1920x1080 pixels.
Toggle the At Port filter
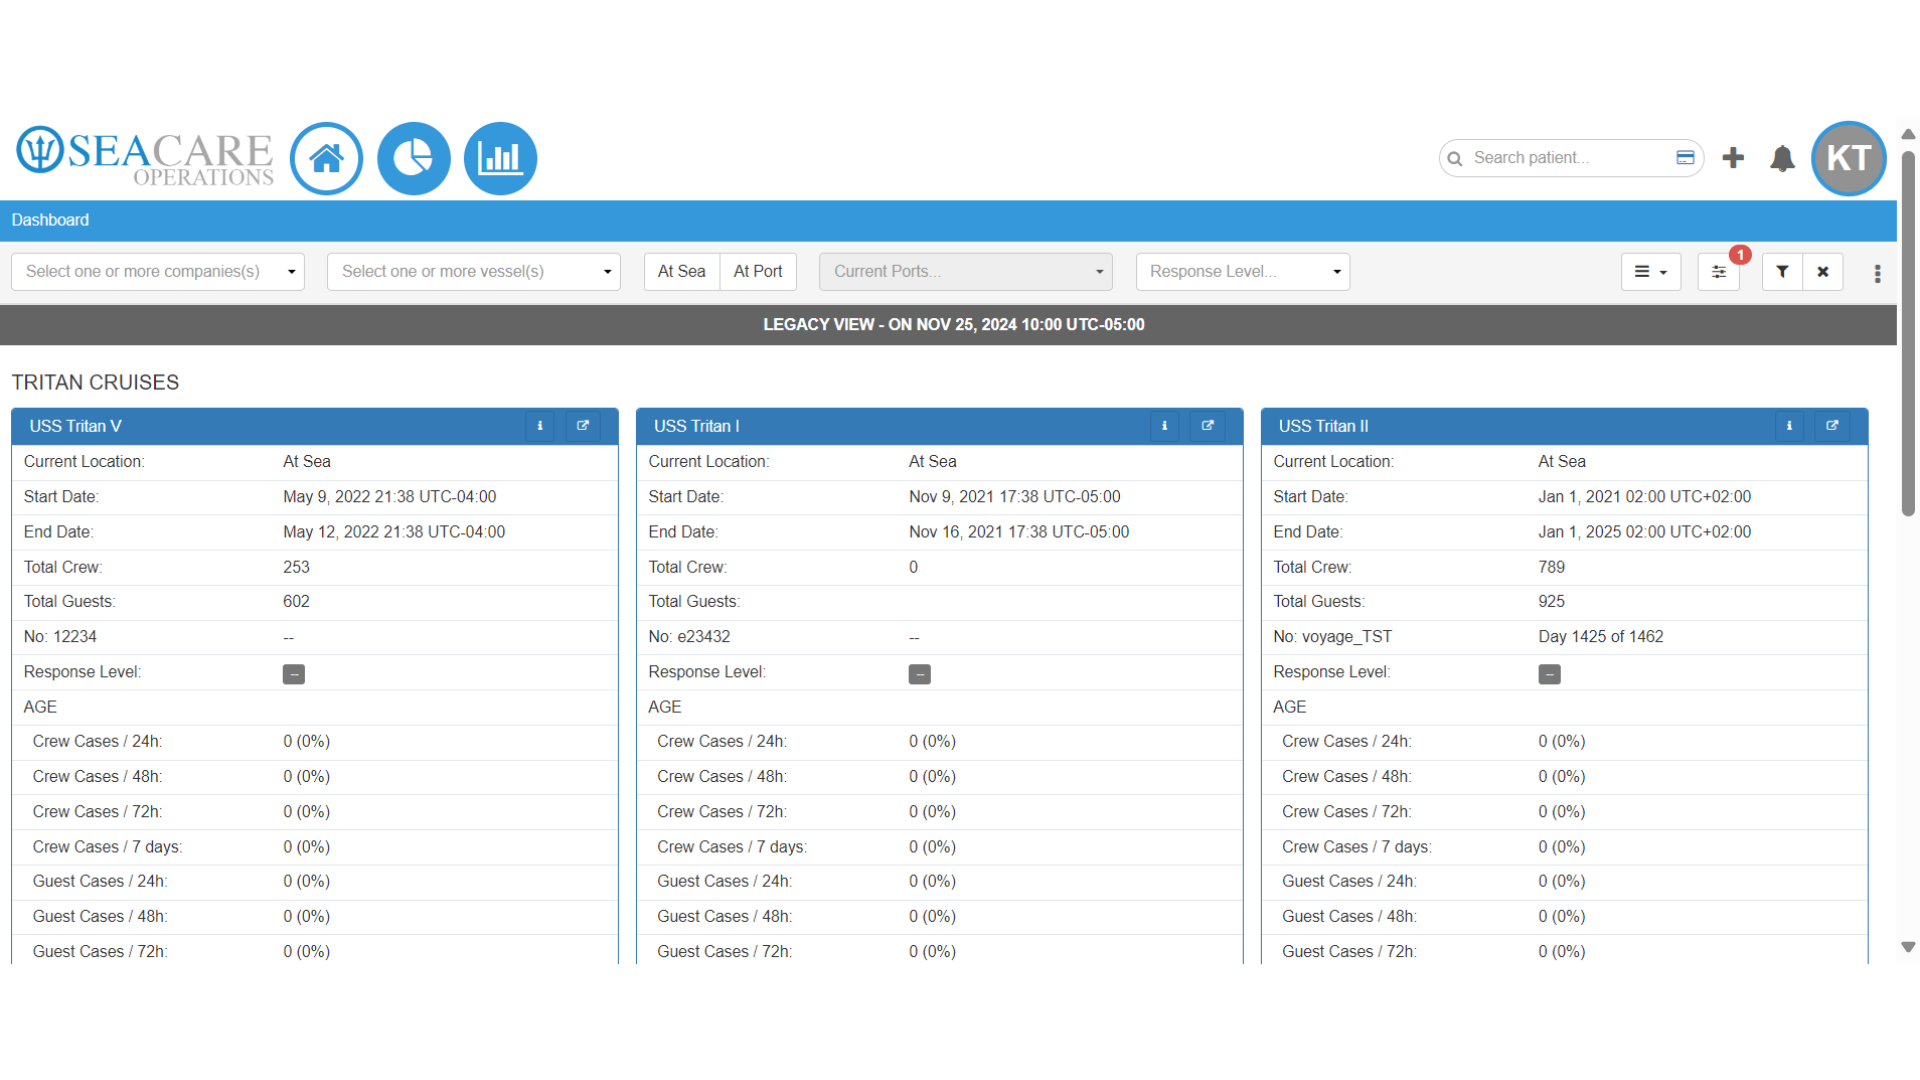pyautogui.click(x=758, y=272)
